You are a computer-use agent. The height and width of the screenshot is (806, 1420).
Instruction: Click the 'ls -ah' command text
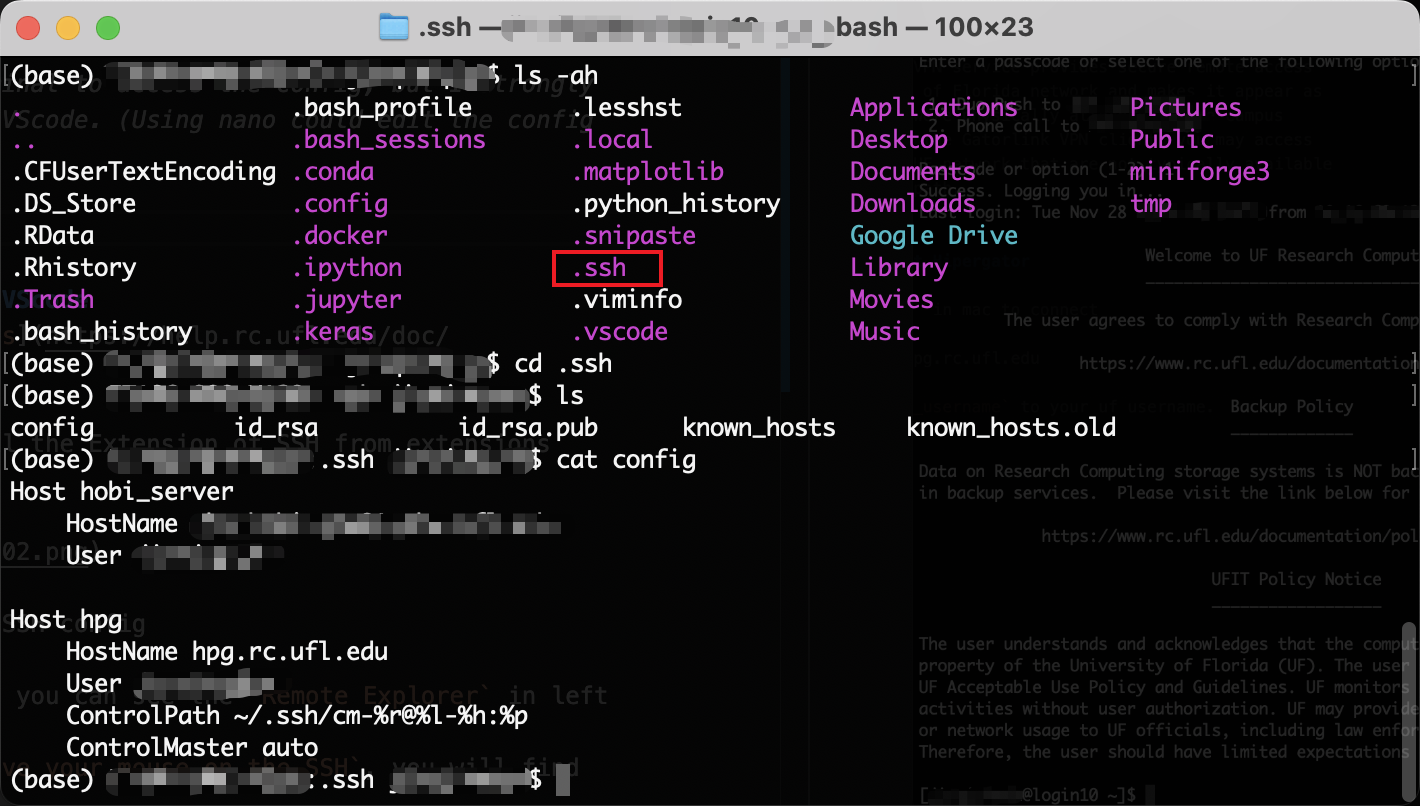click(557, 75)
